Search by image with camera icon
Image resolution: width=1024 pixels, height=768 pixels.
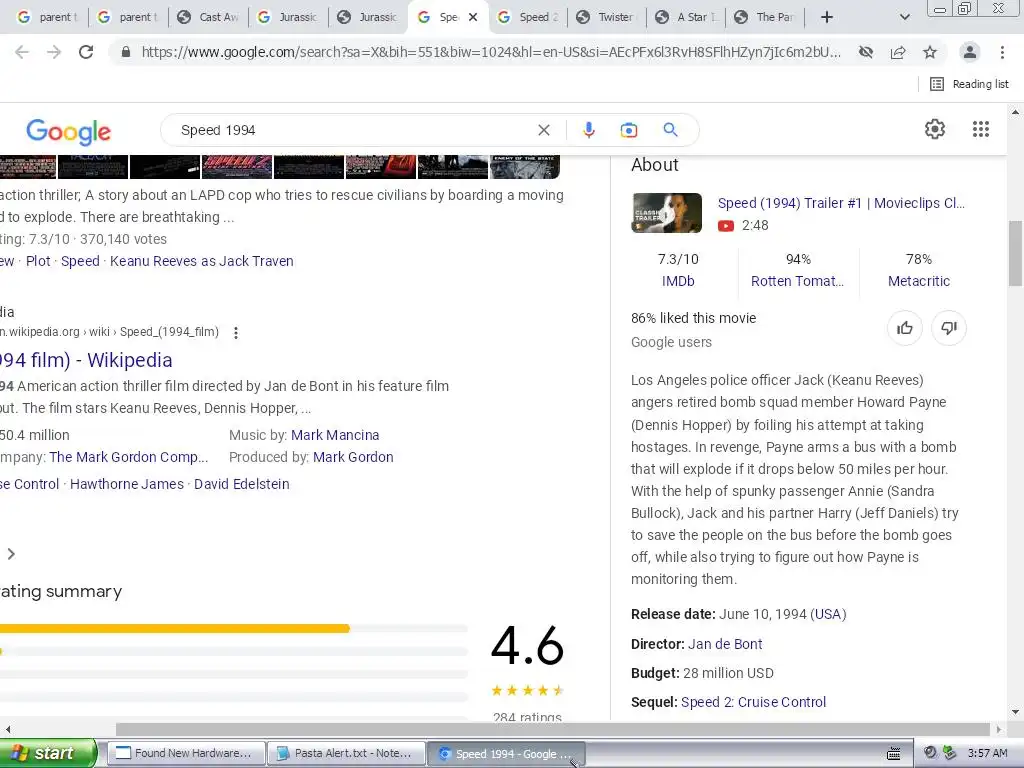[628, 130]
